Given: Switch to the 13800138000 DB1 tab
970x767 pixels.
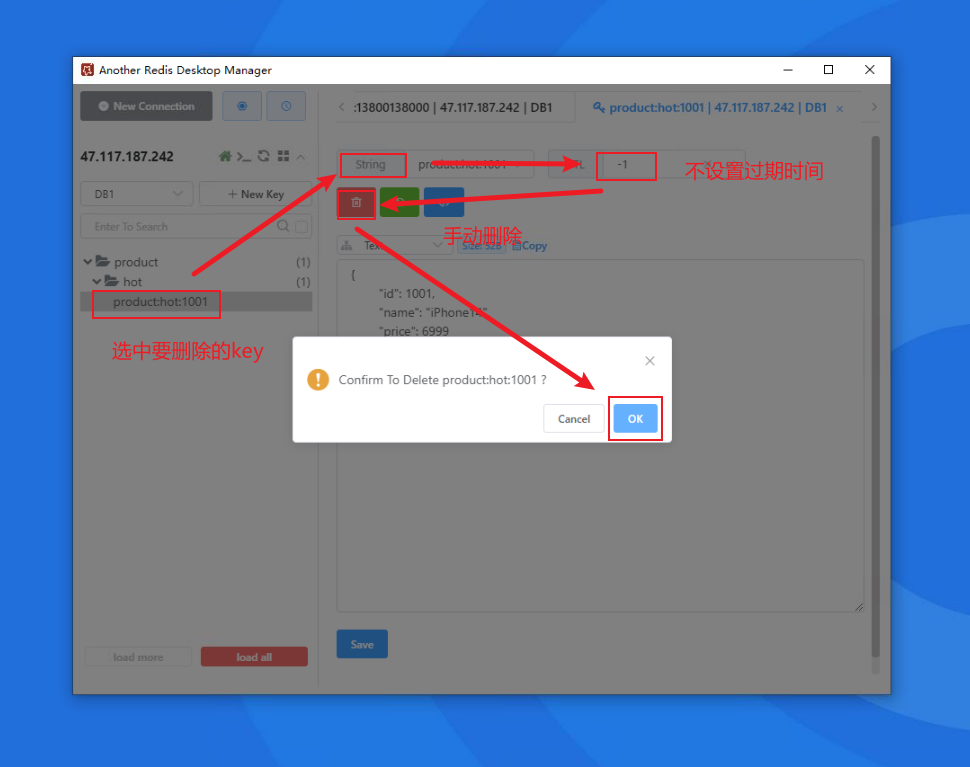Looking at the screenshot, I should (x=453, y=108).
